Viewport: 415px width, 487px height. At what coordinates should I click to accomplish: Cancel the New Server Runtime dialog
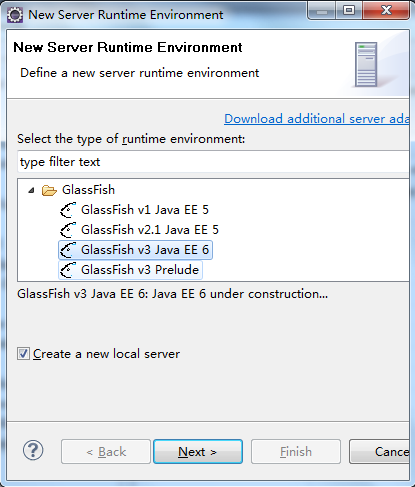tap(379, 452)
